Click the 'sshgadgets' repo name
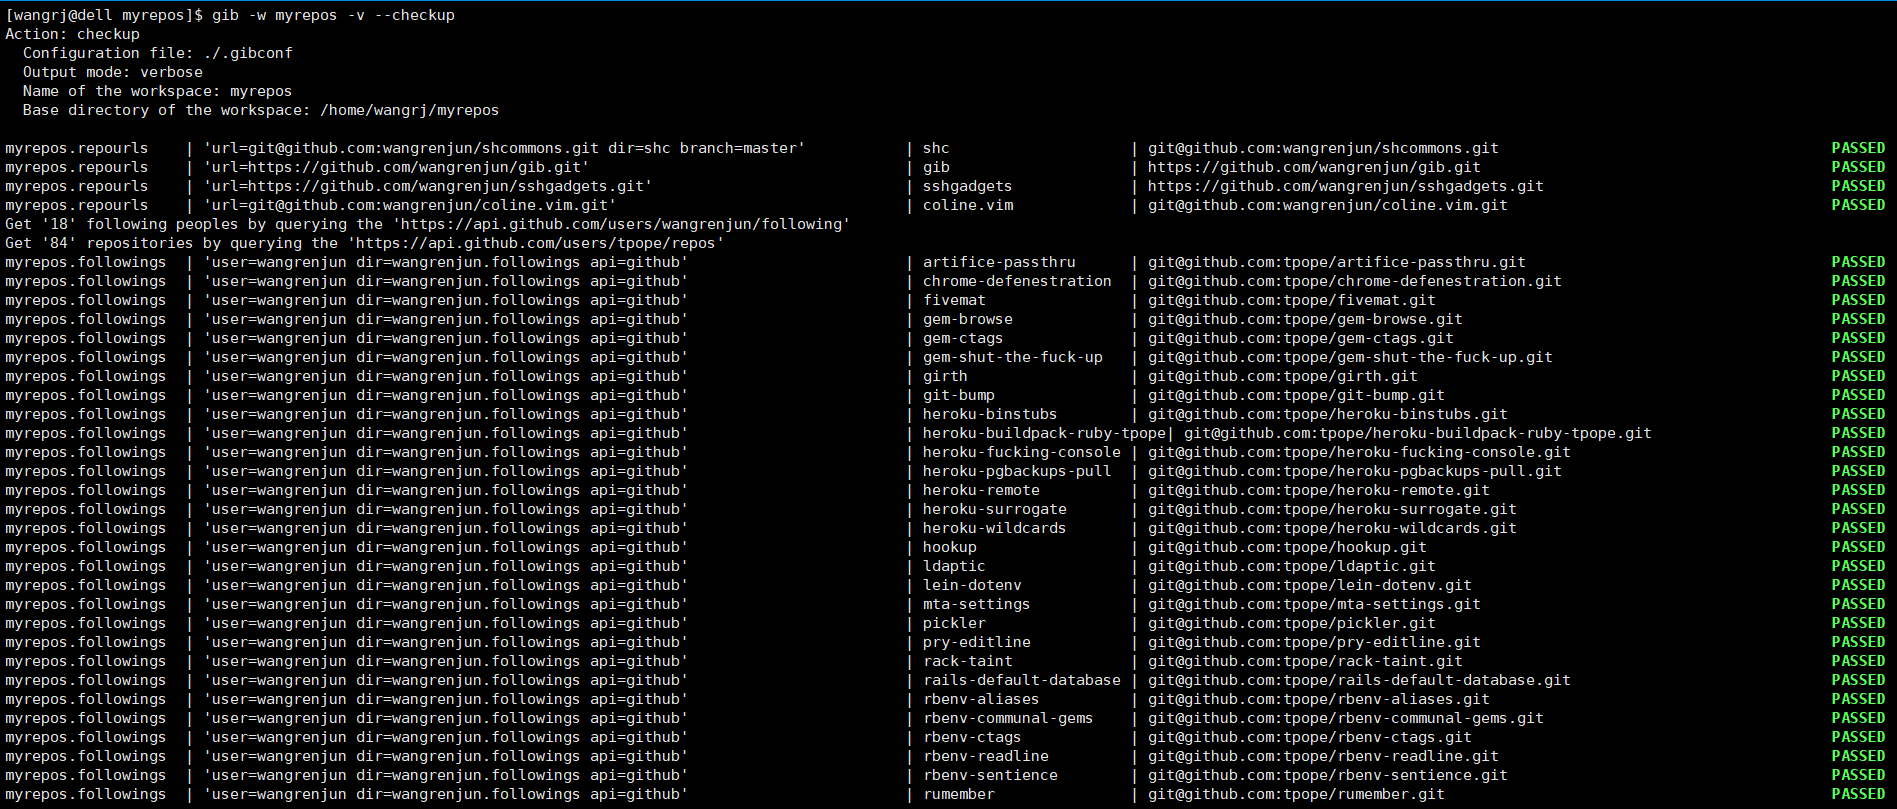1897x809 pixels. 967,186
